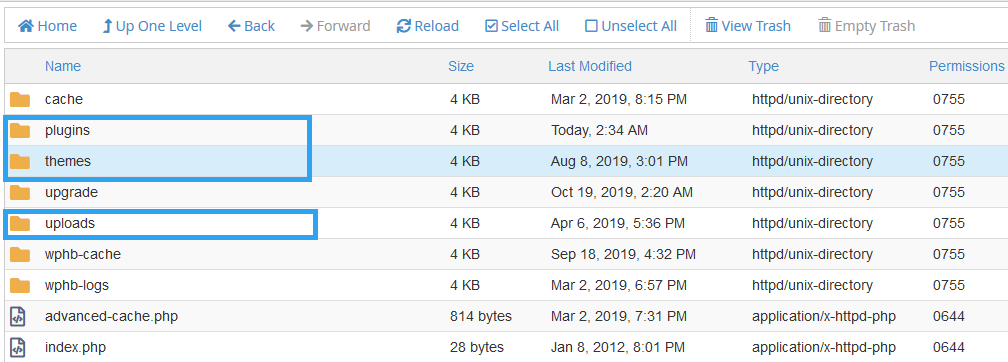Navigate Back in file manager
This screenshot has width=1008, height=362.
(x=251, y=26)
